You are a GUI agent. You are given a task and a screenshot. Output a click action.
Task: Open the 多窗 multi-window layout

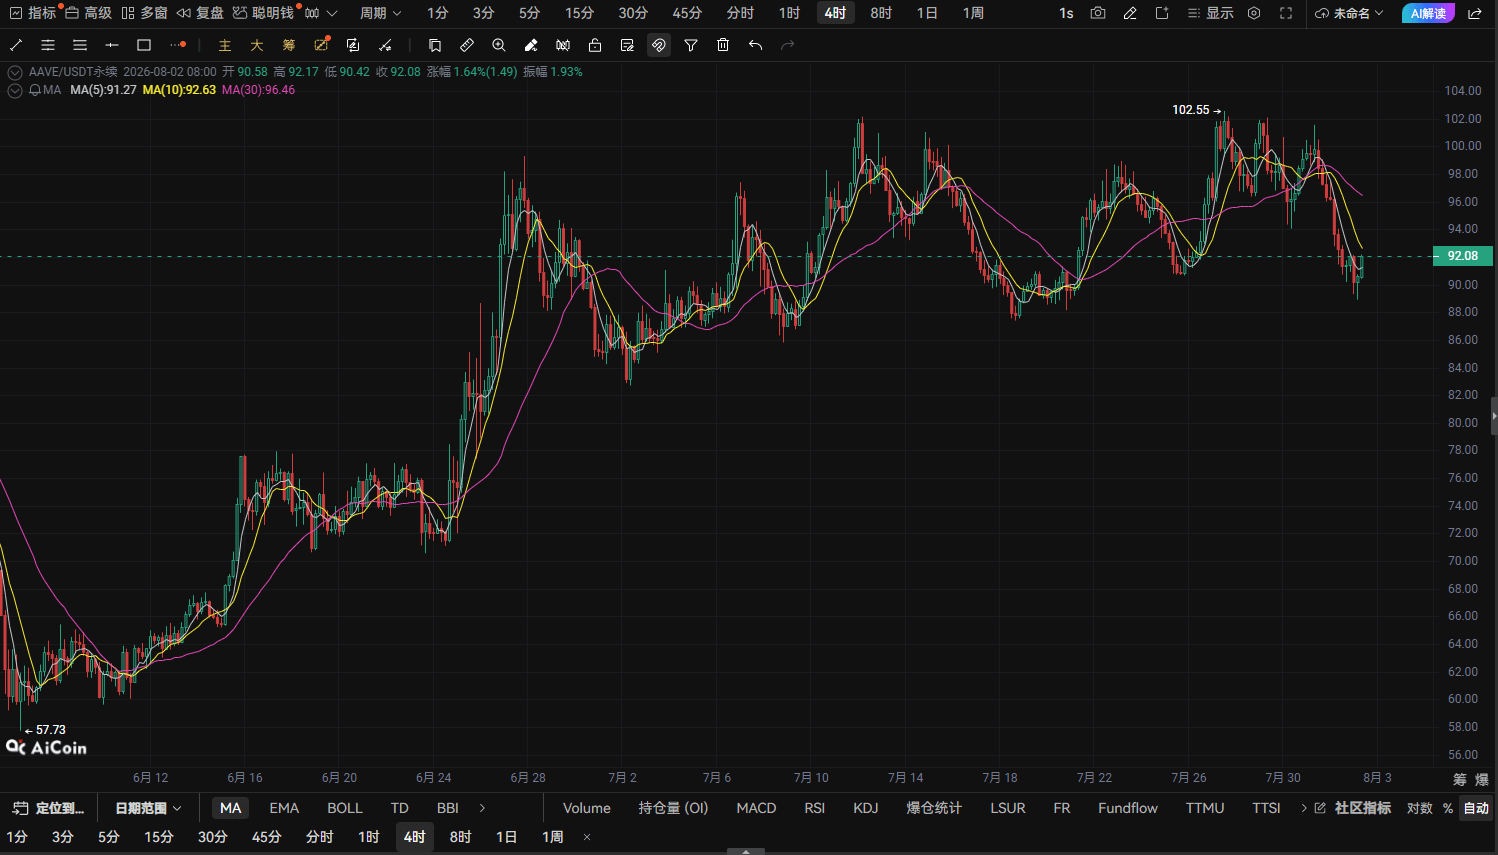[x=145, y=13]
